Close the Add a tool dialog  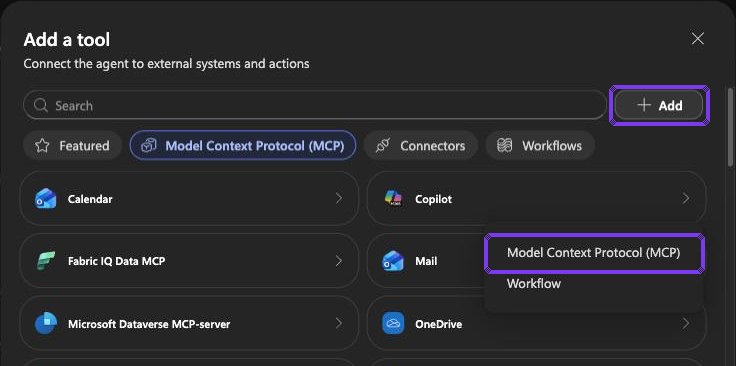click(x=698, y=39)
